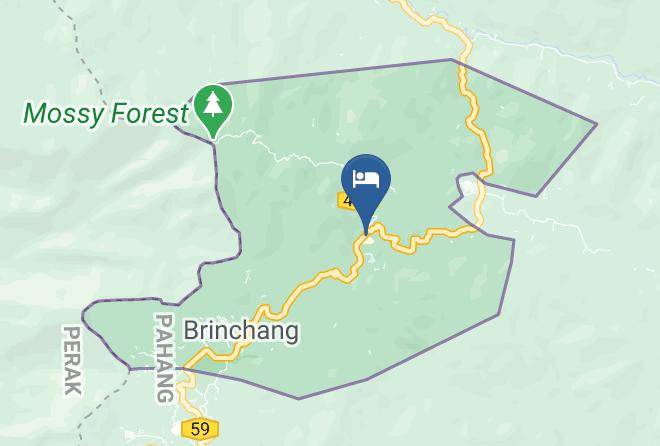Select the route 59 highway shield
The width and height of the screenshot is (660, 446).
200,429
